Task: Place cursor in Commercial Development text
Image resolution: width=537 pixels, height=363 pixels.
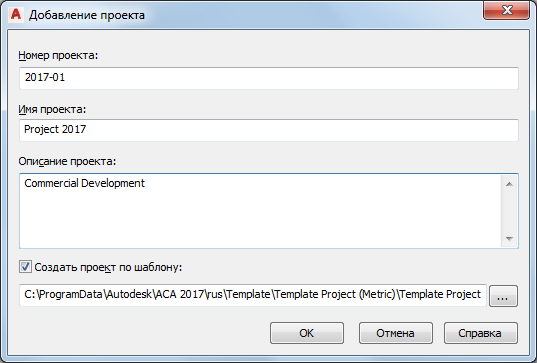Action: click(x=84, y=183)
